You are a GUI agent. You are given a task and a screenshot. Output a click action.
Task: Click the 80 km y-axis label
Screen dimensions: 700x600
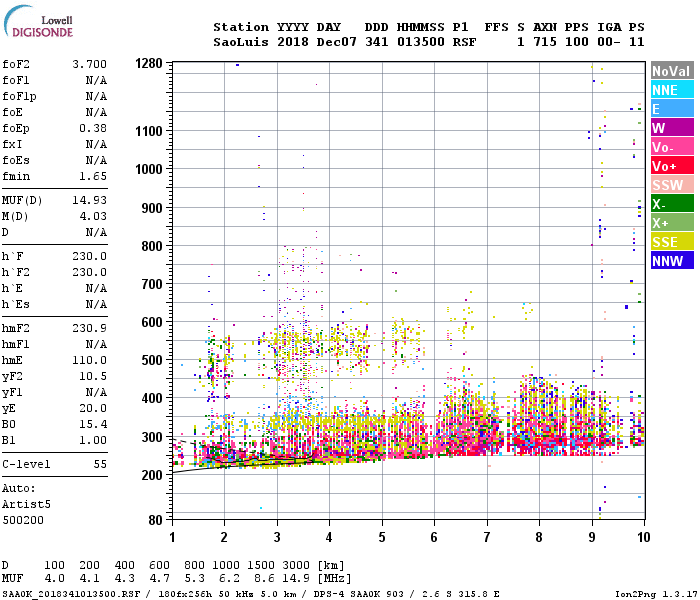coord(155,520)
